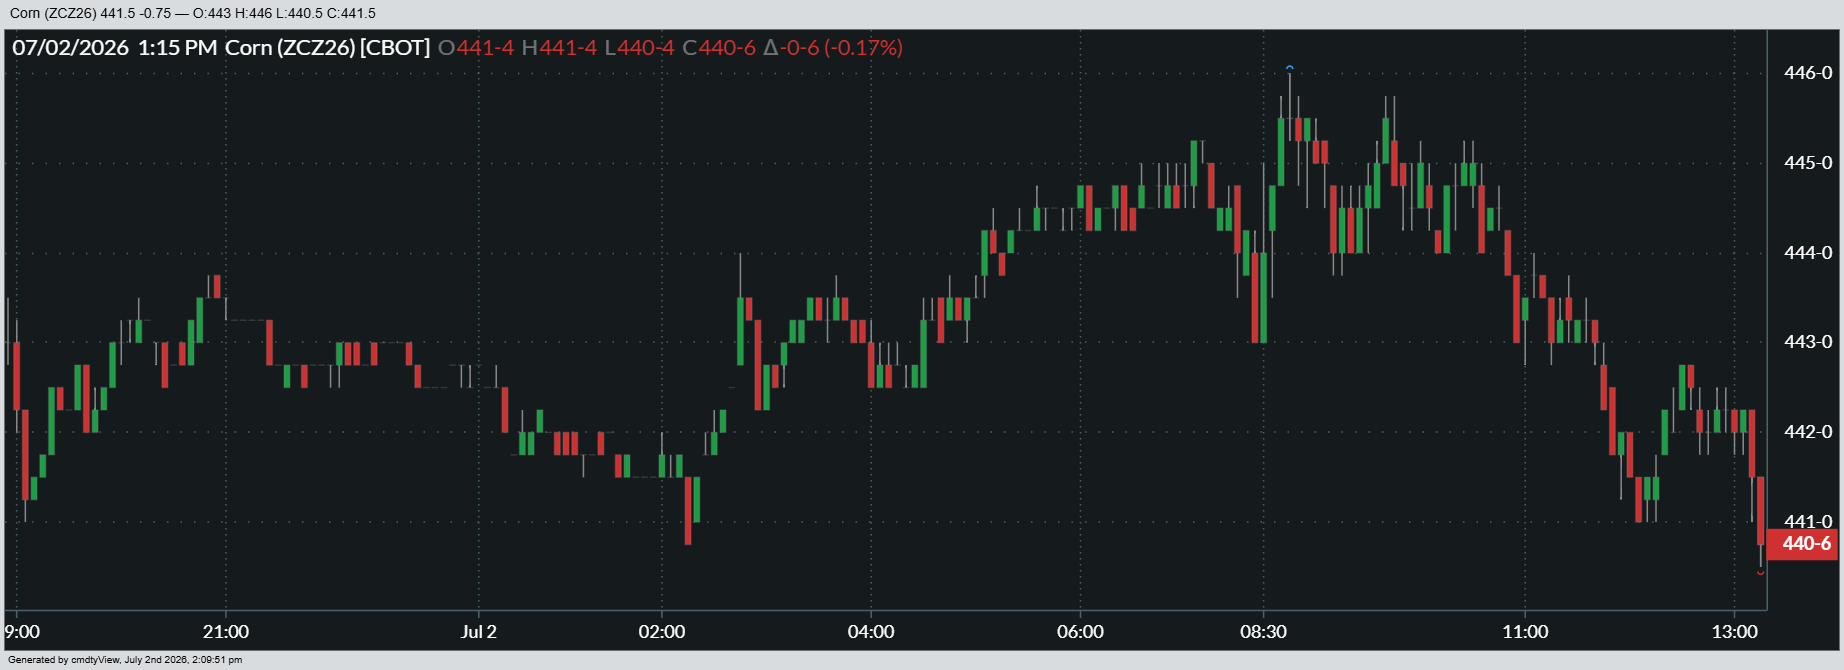
Task: Click the L440-4 low value
Action: tap(639, 47)
